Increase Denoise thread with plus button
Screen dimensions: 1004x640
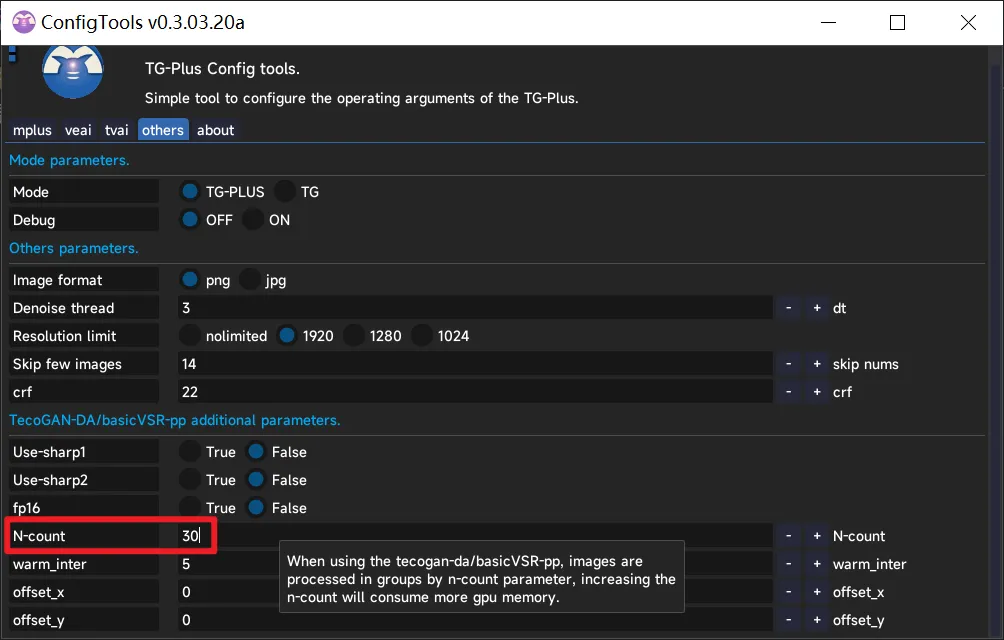click(816, 308)
